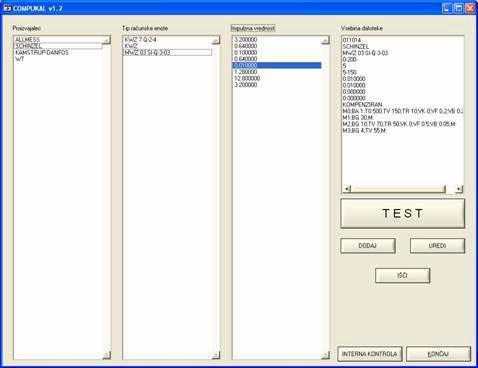
Task: Click the KONČAJ button
Action: click(x=438, y=354)
